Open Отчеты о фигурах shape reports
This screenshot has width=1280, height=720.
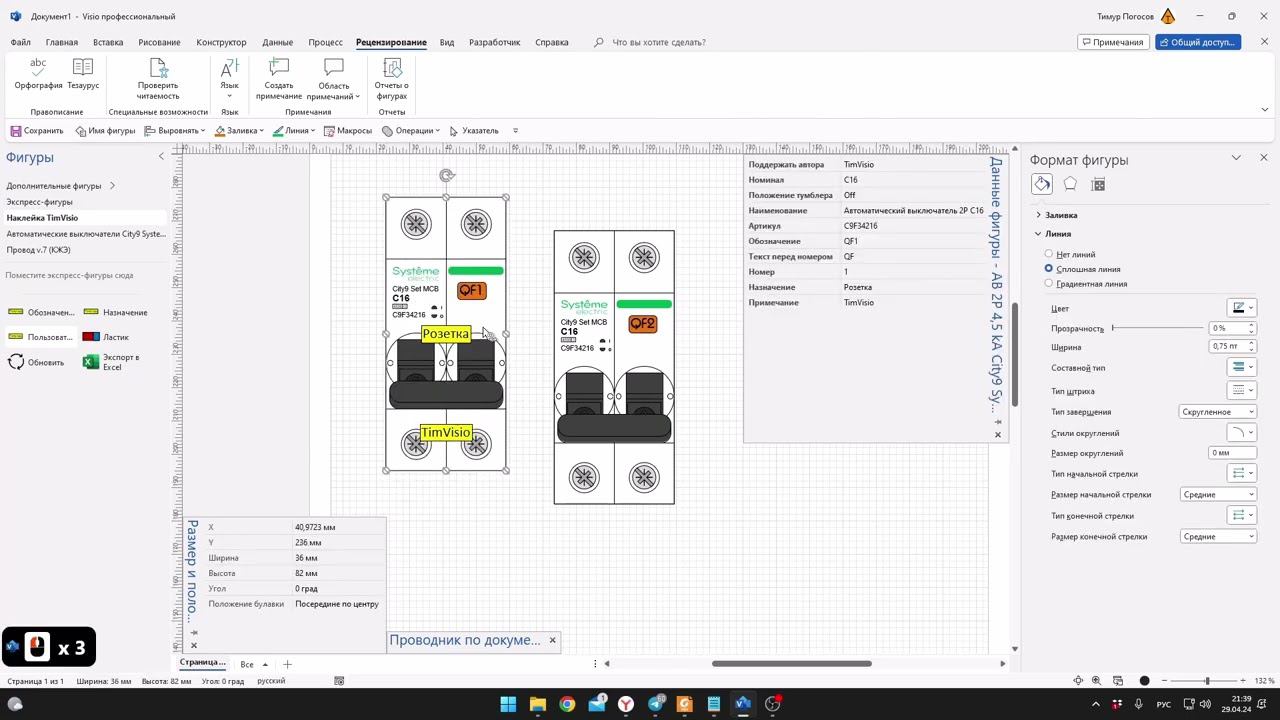pyautogui.click(x=392, y=79)
